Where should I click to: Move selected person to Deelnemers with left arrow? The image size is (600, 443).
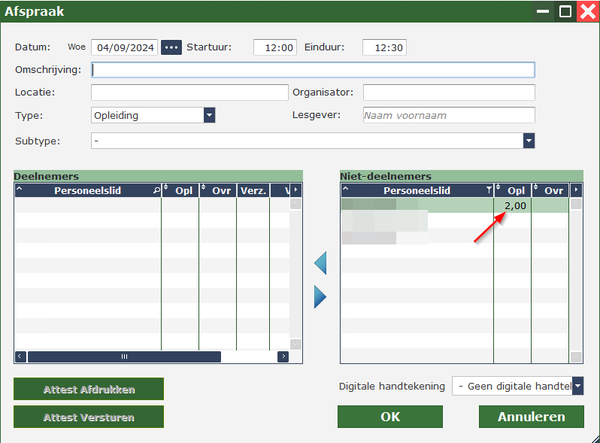pos(321,263)
